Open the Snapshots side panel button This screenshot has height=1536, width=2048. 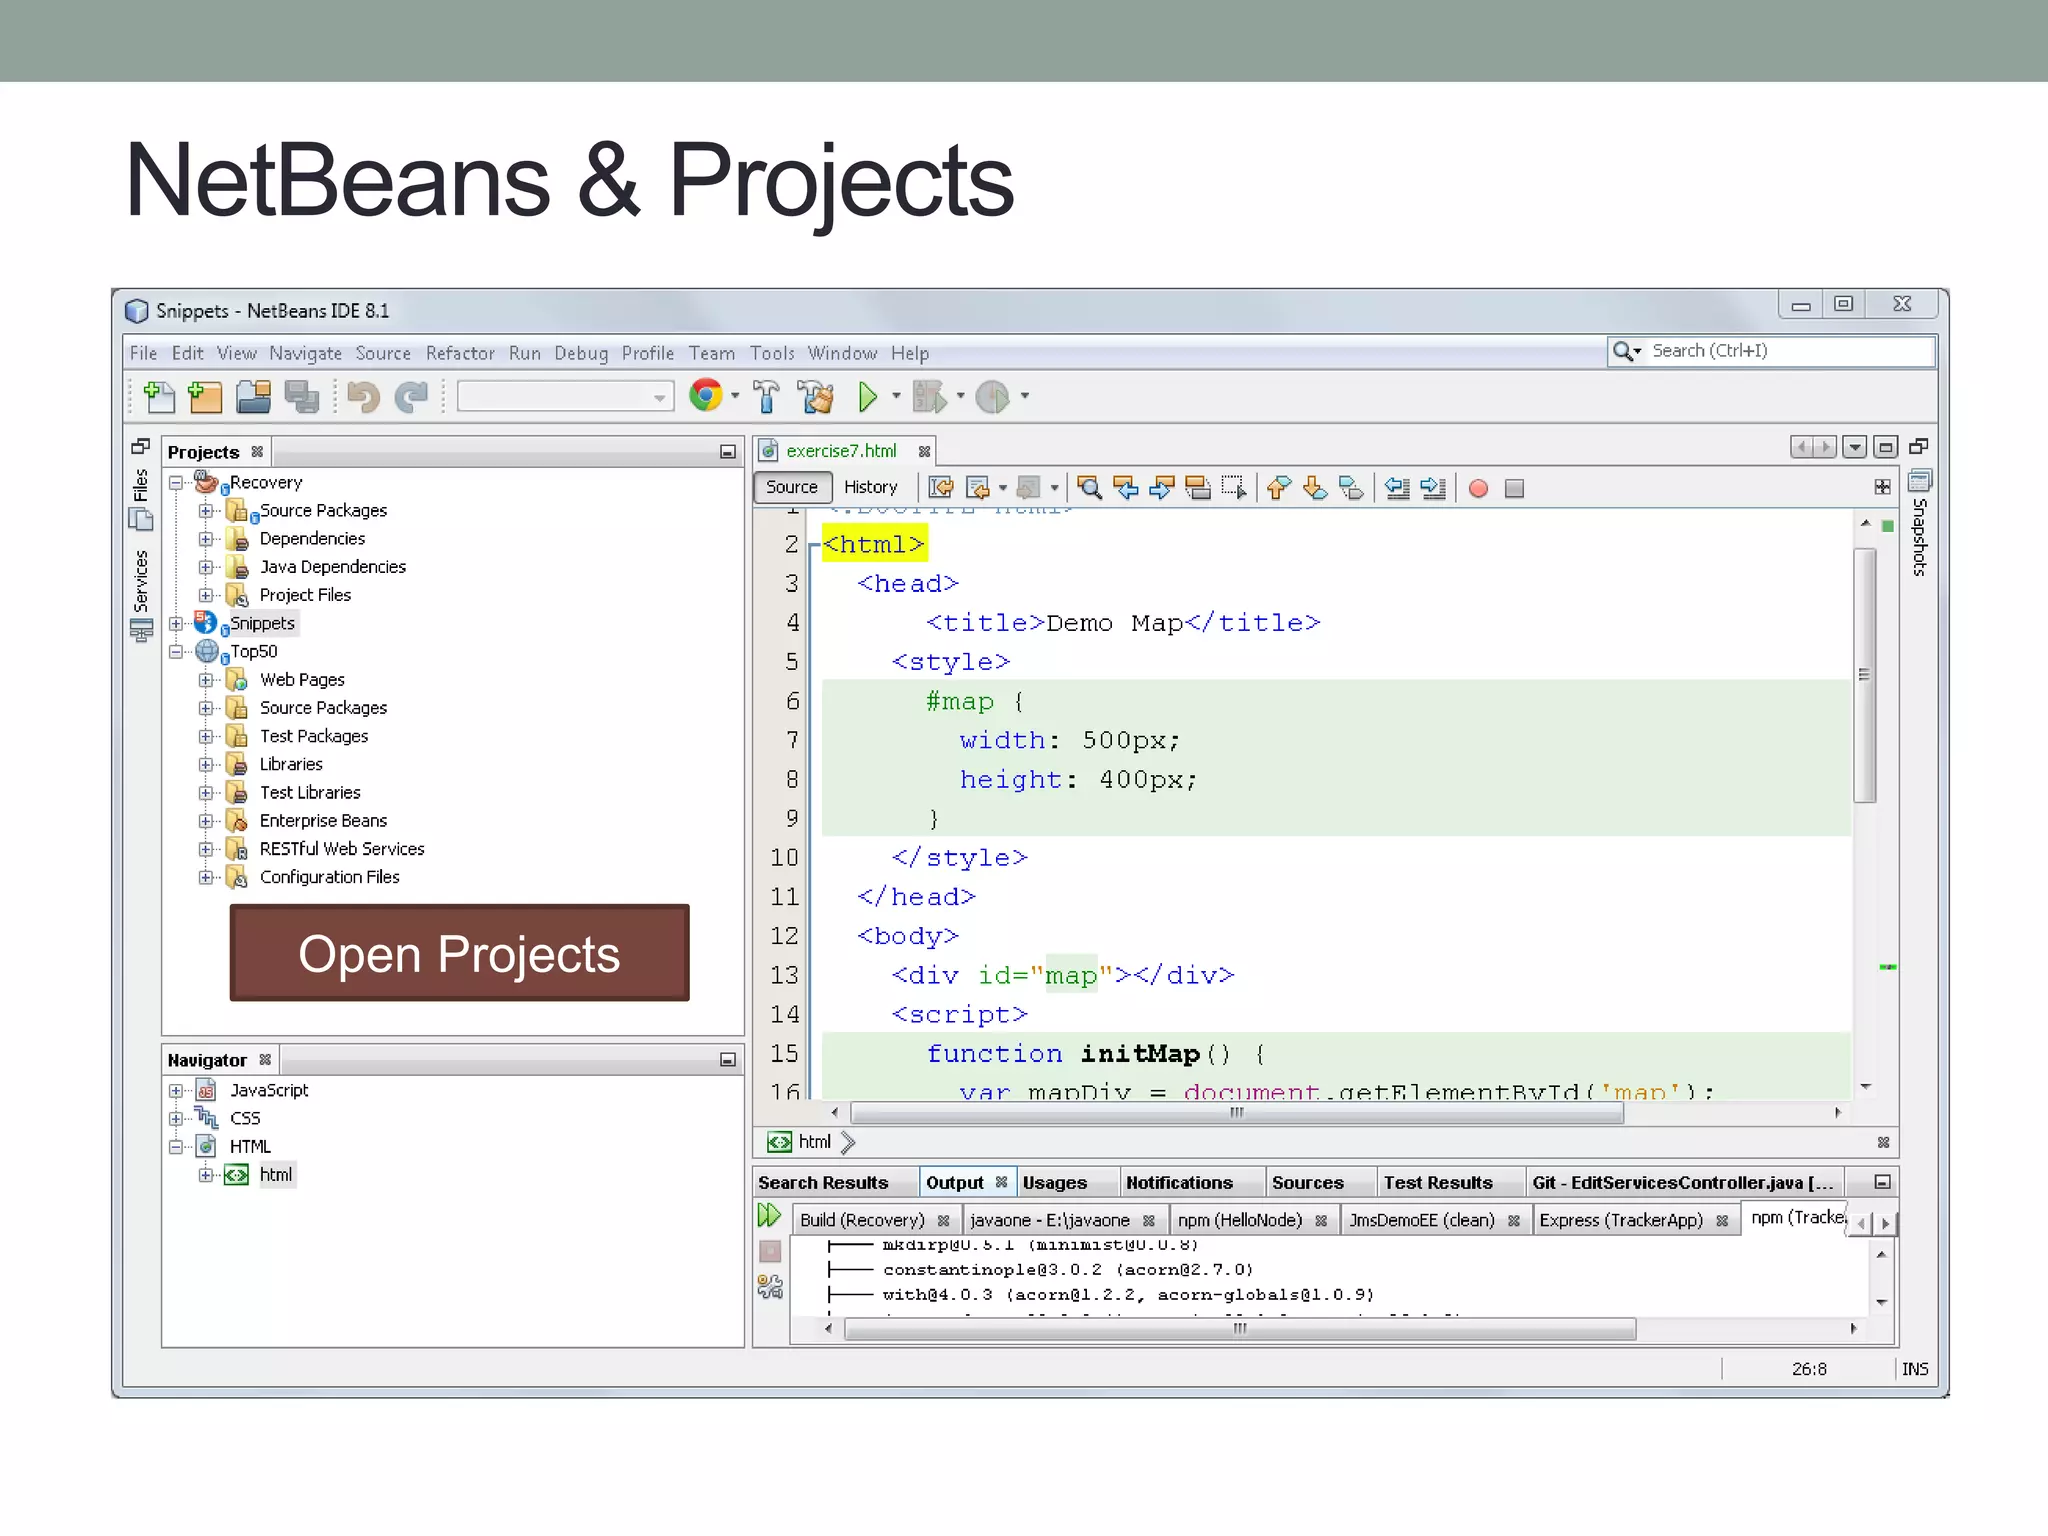coord(1919,524)
